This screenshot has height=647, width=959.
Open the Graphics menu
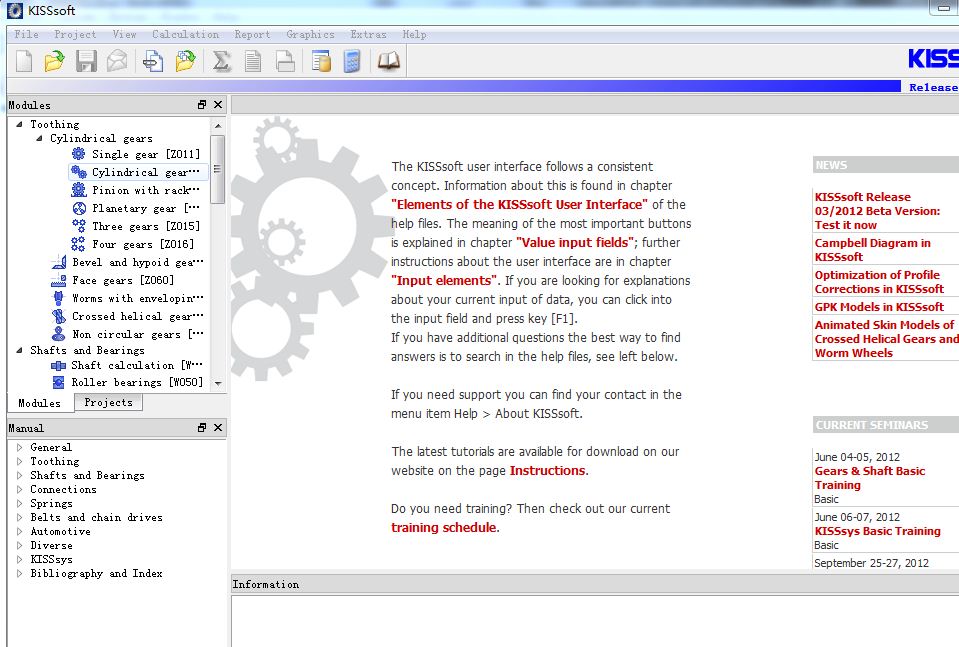coord(310,35)
